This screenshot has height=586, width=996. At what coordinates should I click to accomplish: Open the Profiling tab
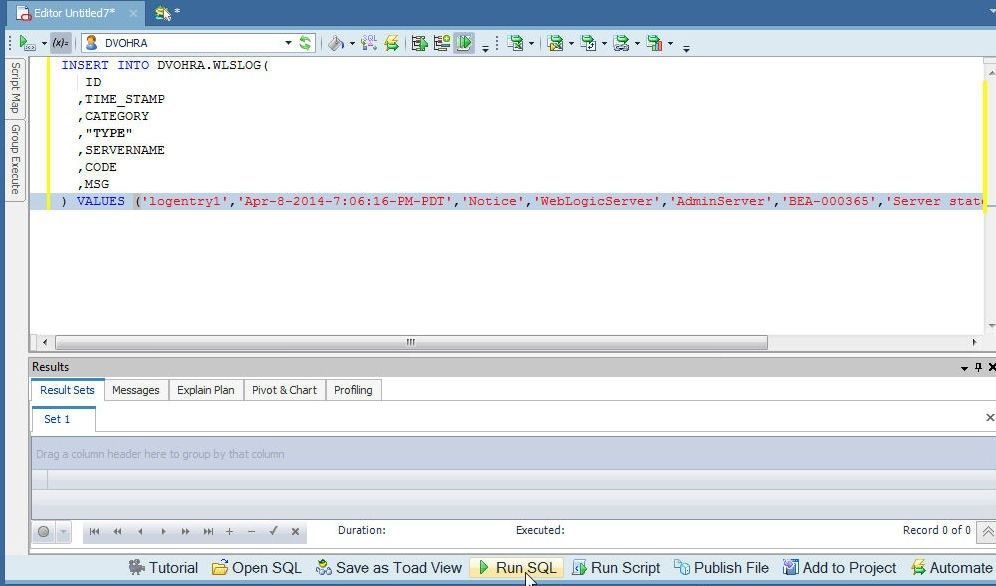[353, 390]
